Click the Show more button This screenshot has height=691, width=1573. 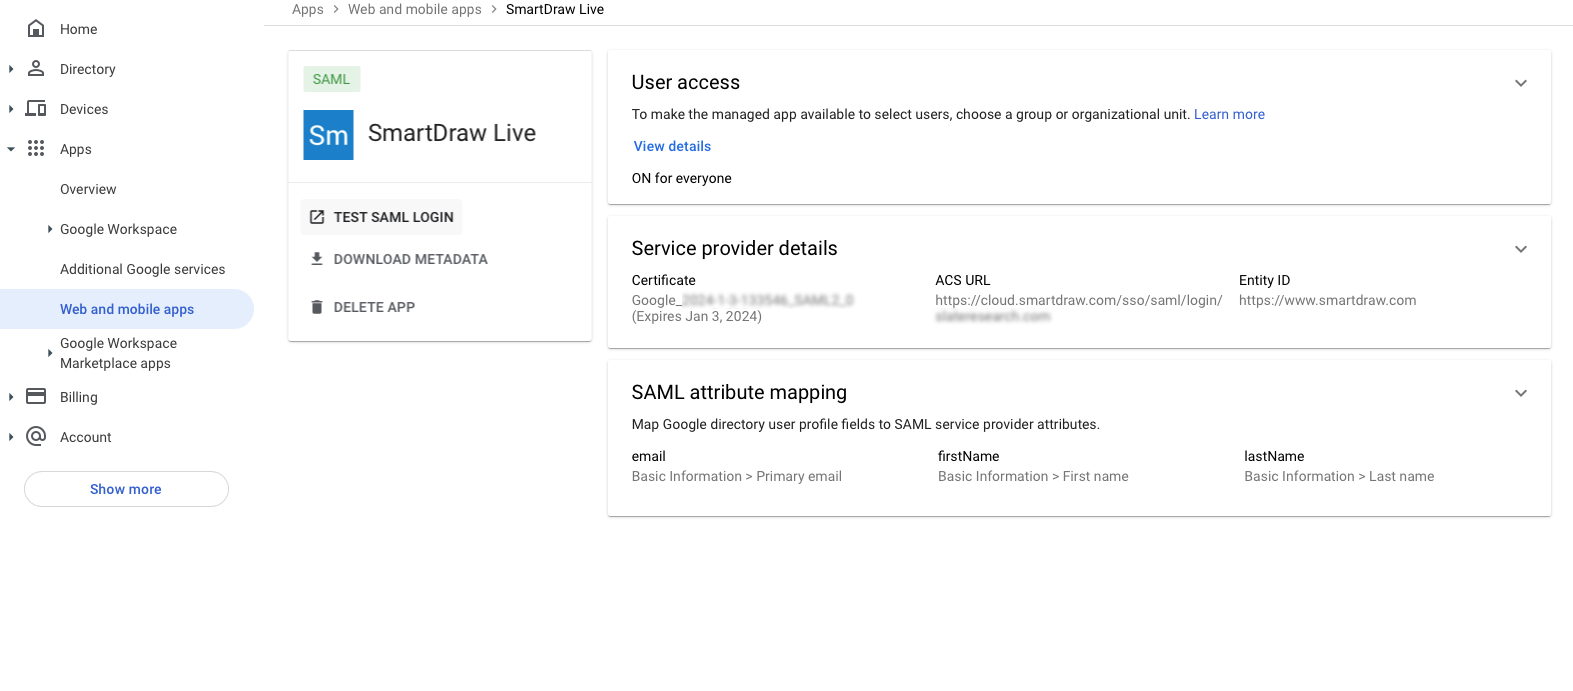click(x=126, y=489)
